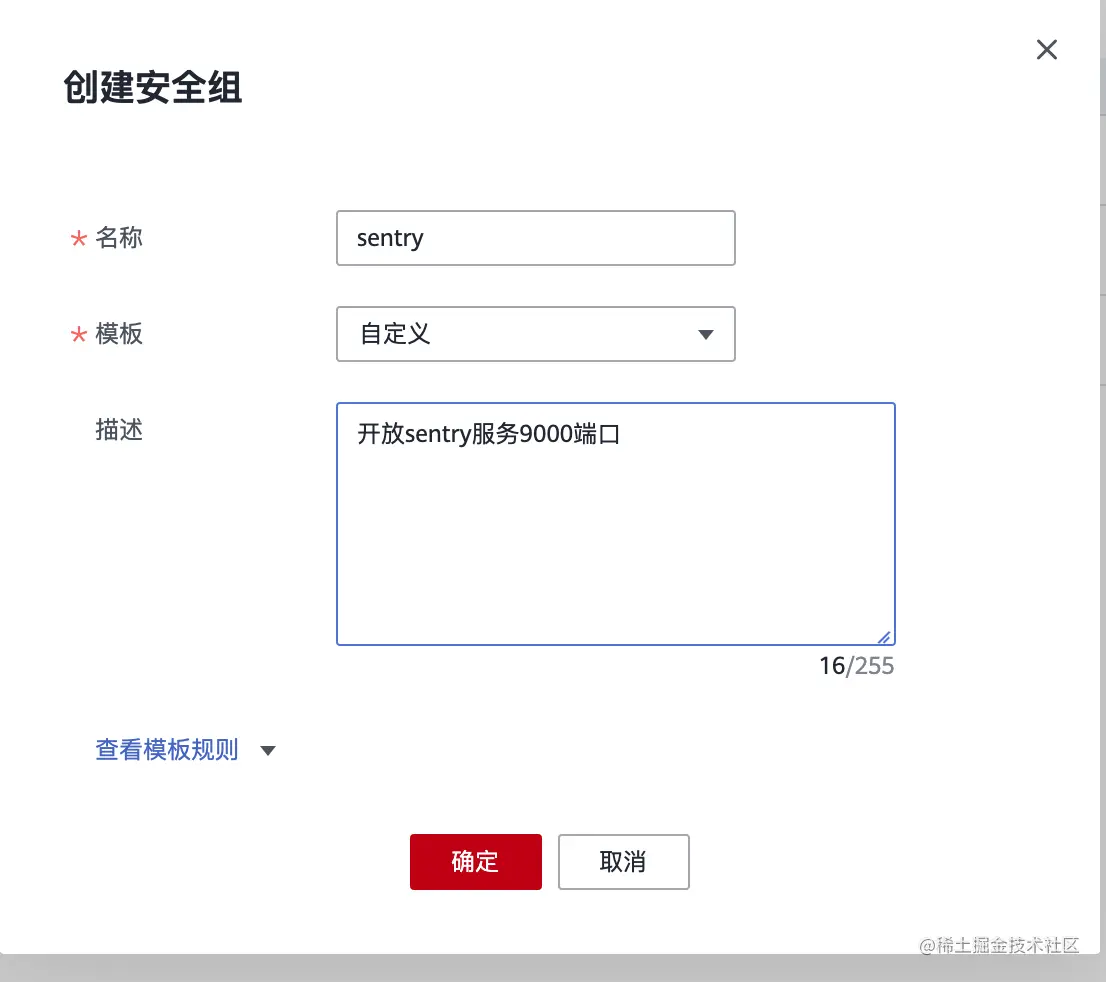Cancel using the 取消 button
The width and height of the screenshot is (1106, 982).
coord(624,861)
